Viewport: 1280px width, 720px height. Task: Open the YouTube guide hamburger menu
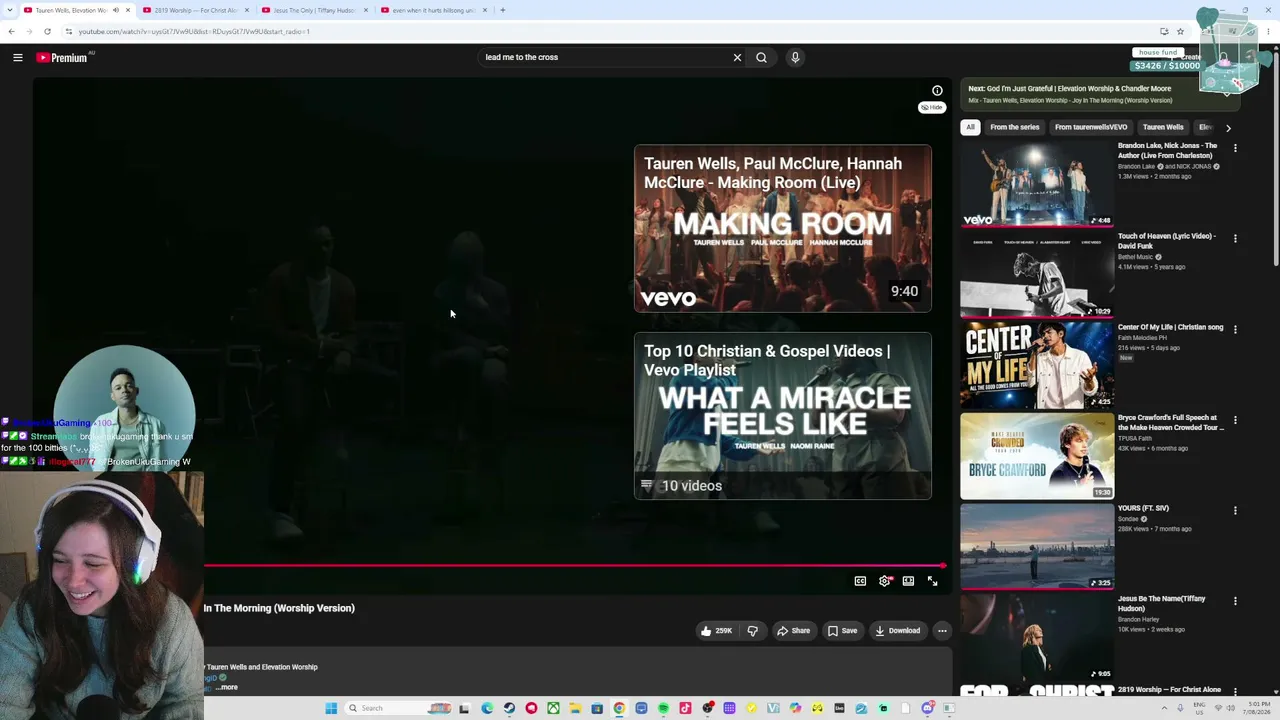(x=18, y=58)
